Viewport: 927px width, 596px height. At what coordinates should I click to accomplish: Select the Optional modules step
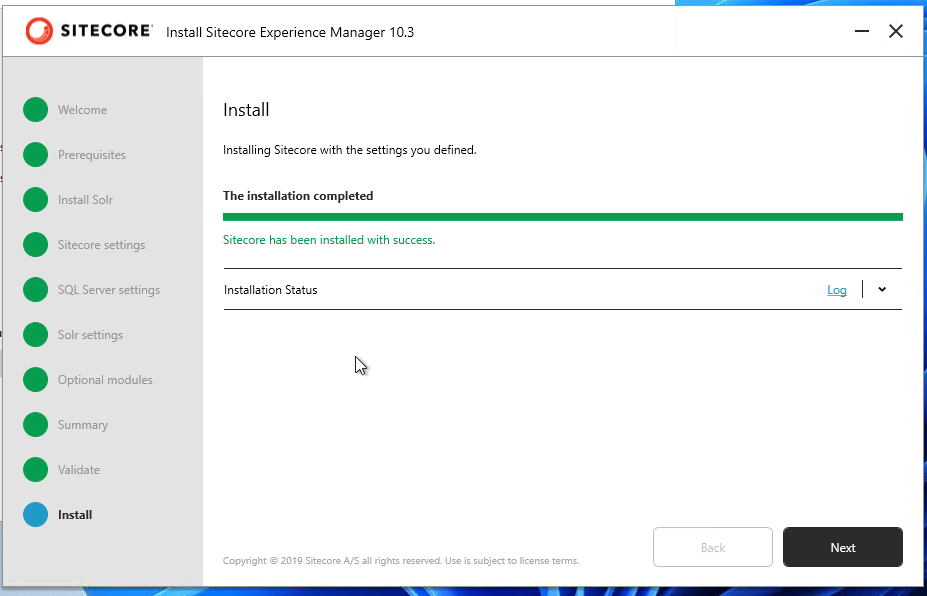click(105, 380)
